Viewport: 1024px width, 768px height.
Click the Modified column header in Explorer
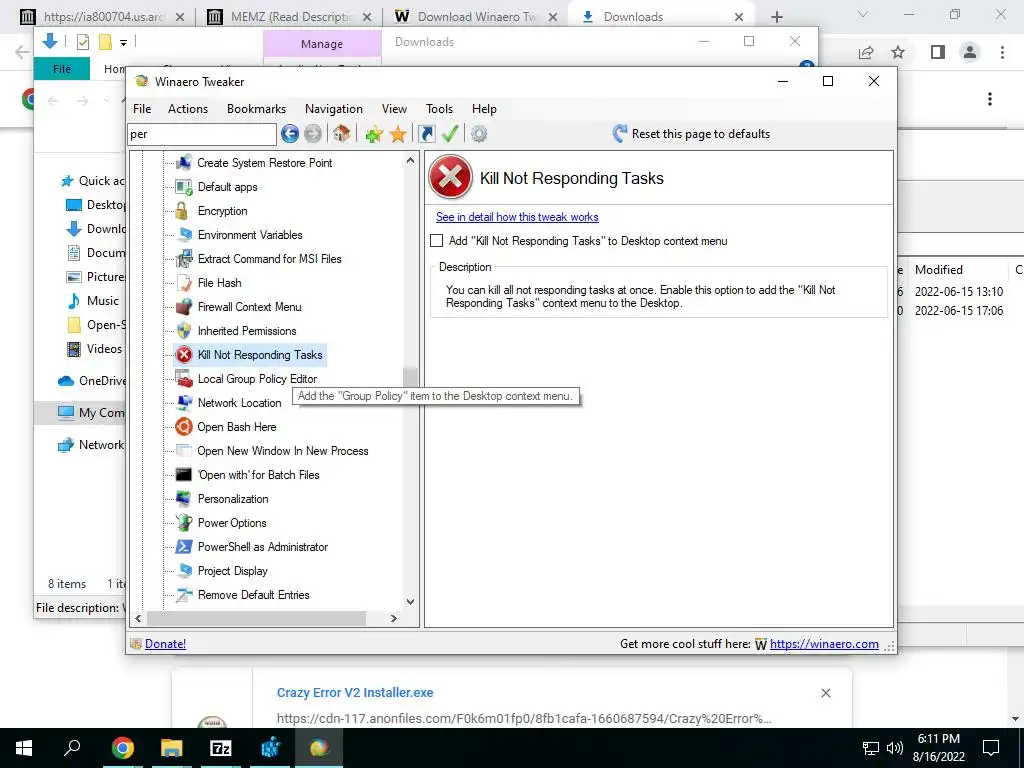[x=938, y=270]
